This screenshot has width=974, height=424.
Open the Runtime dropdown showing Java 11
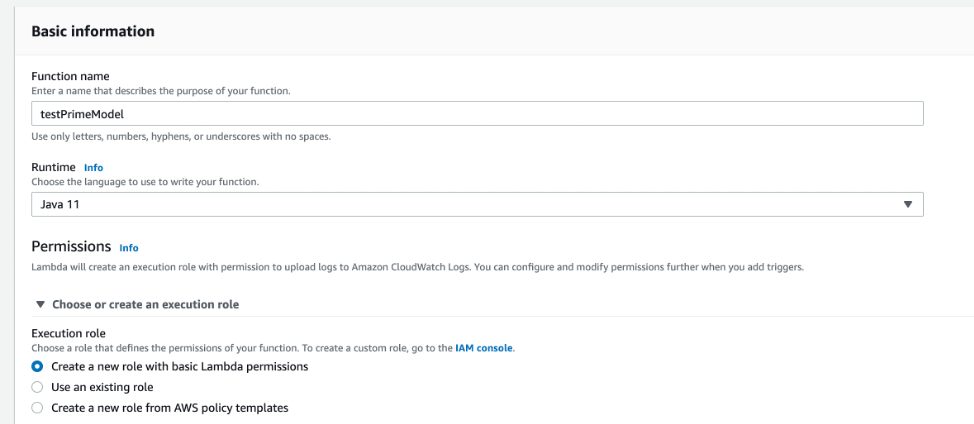[x=476, y=204]
